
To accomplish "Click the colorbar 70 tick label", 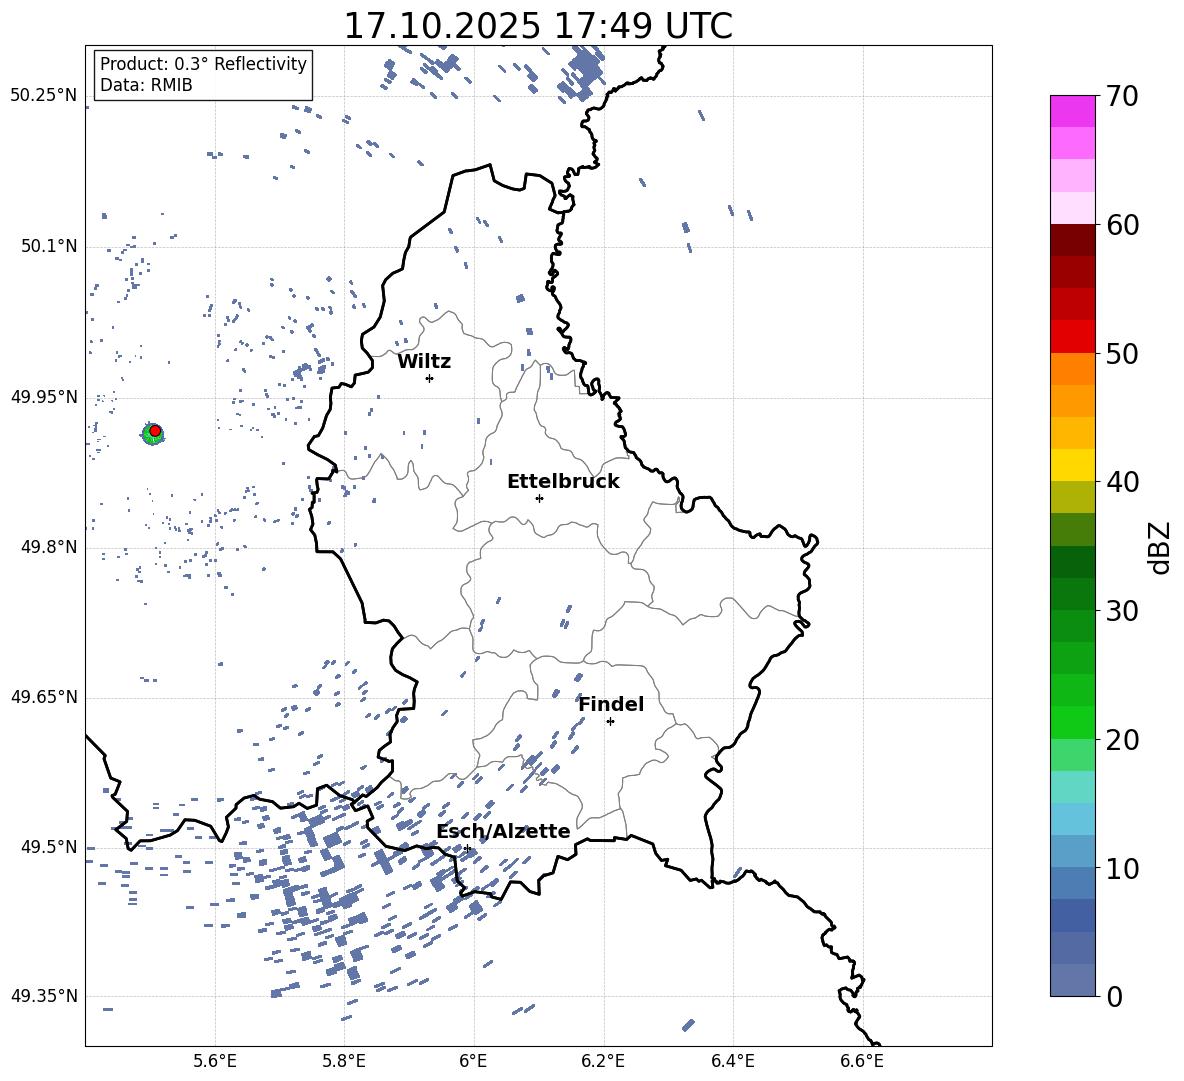I will 1121,97.
